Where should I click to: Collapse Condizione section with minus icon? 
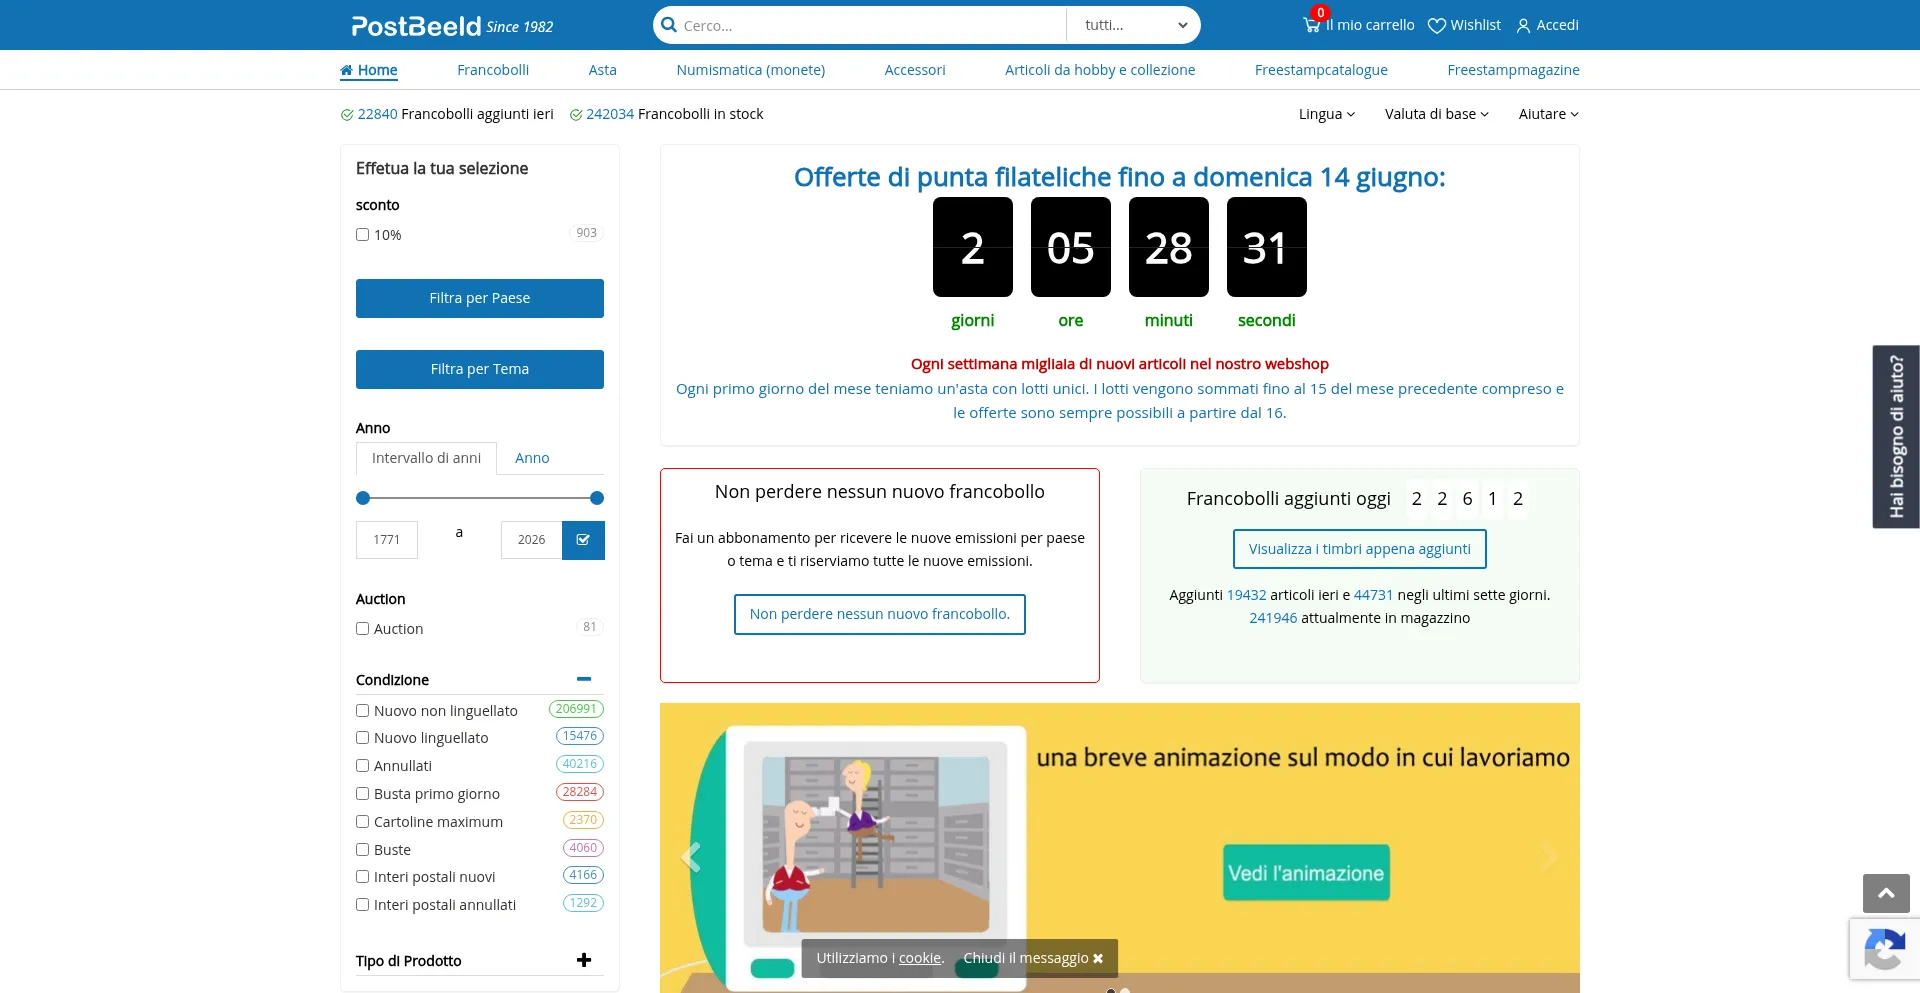(x=584, y=679)
